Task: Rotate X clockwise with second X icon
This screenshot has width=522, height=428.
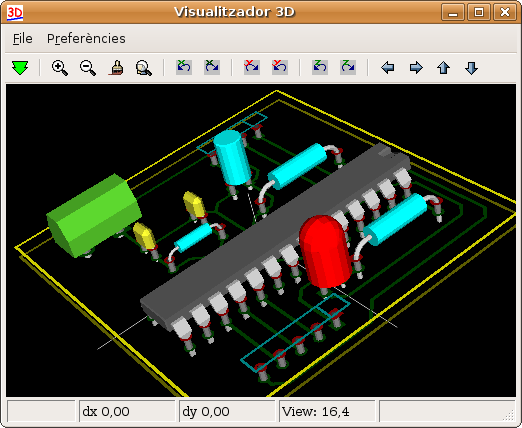Action: (212, 67)
